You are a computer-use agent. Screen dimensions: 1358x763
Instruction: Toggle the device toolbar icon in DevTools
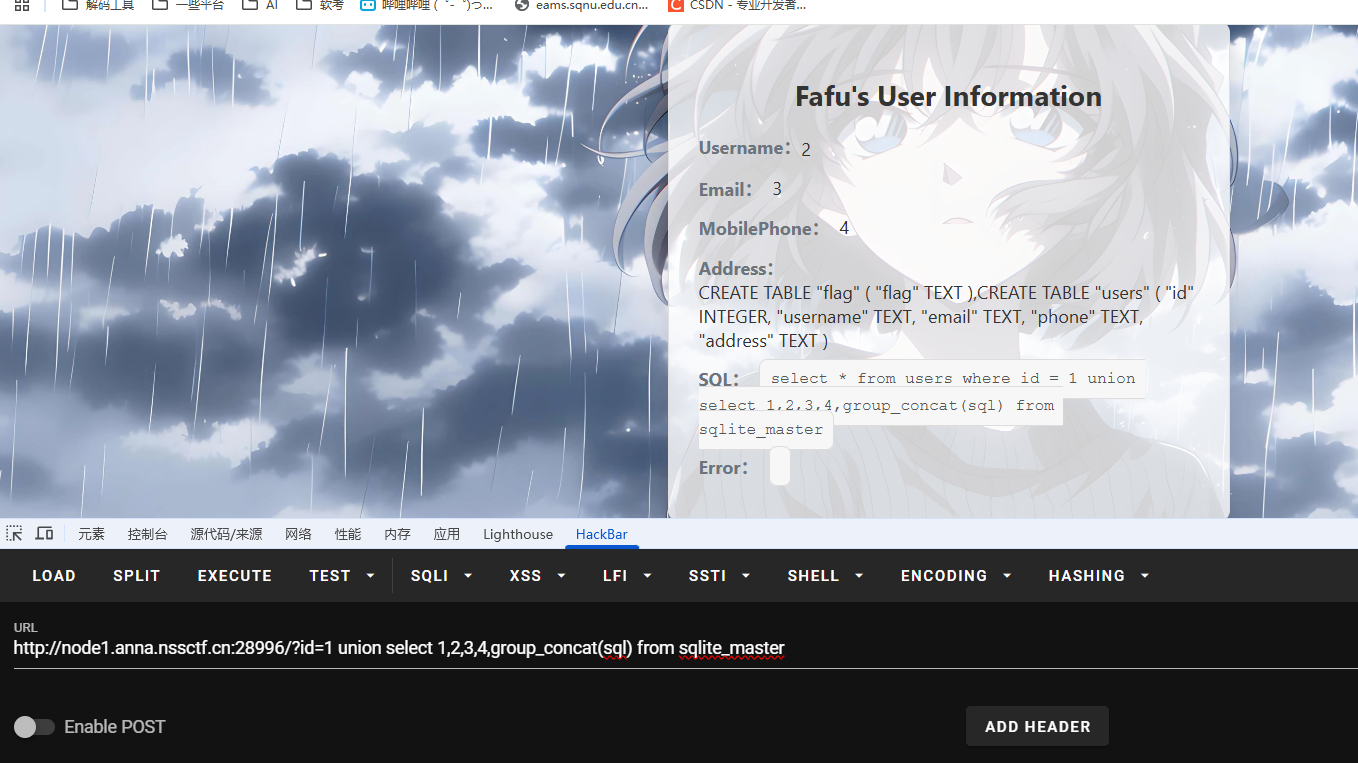tap(44, 534)
